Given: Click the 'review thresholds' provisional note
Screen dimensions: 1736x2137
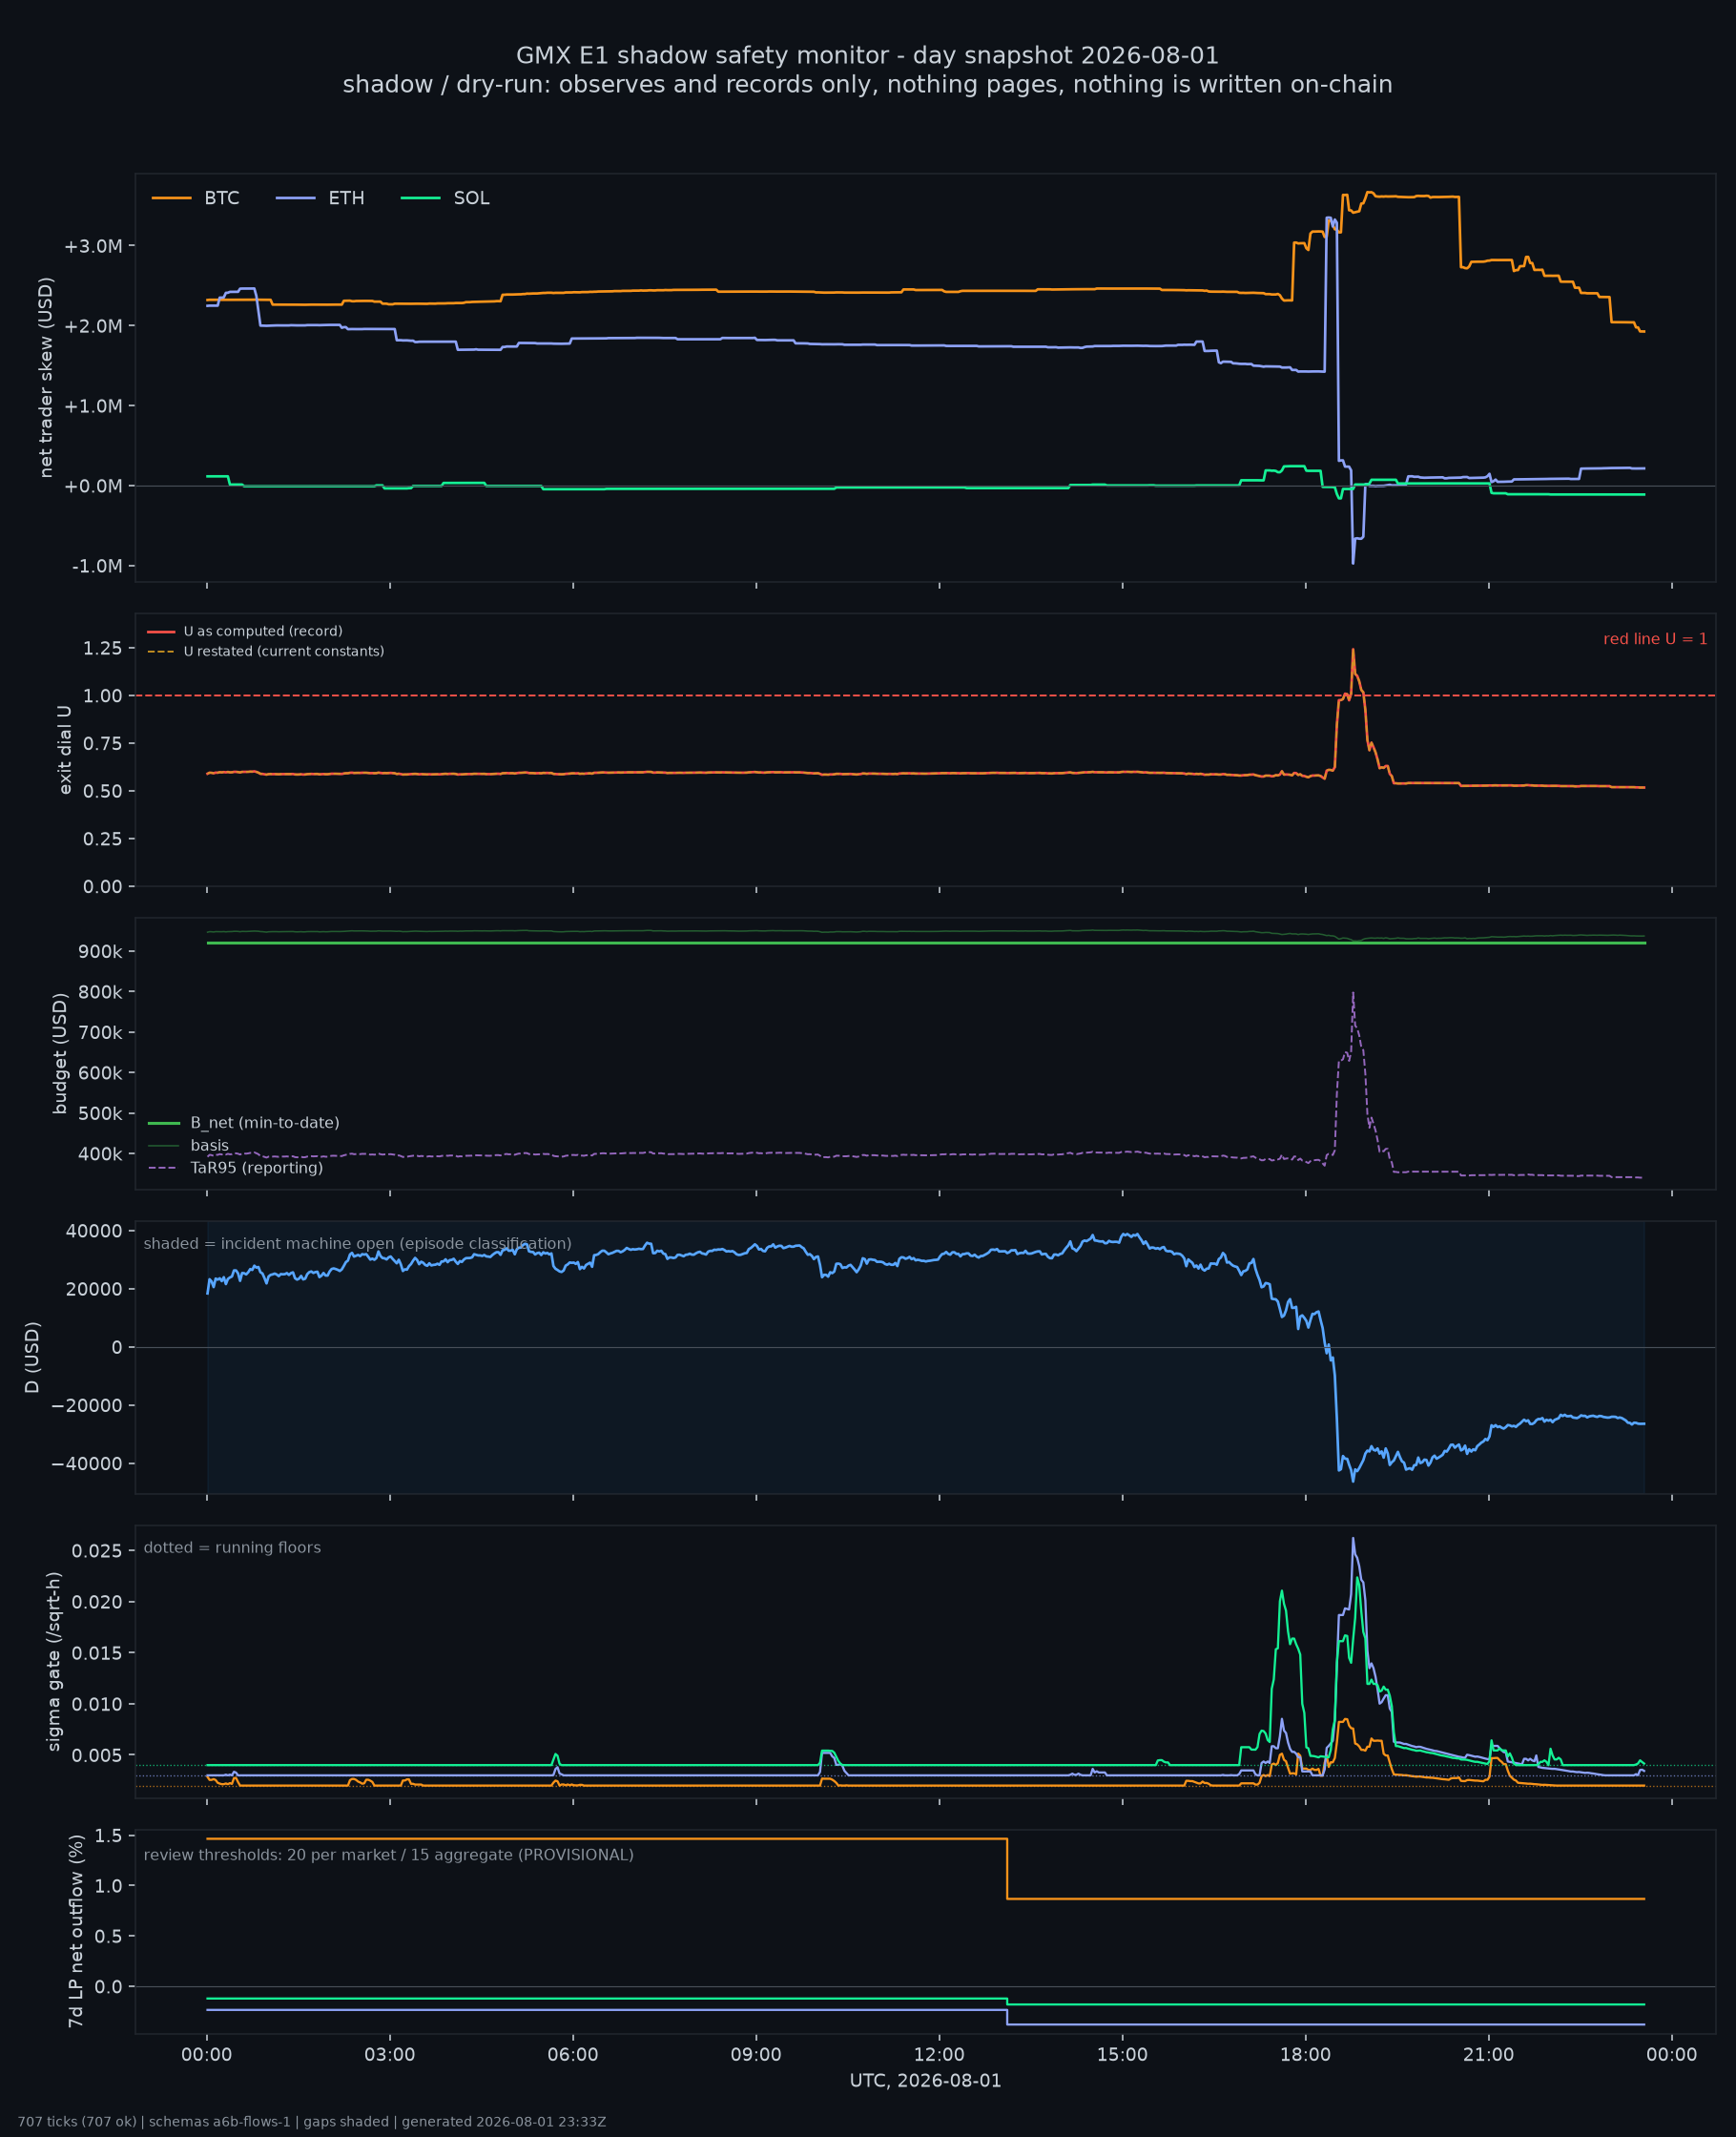Looking at the screenshot, I should (x=389, y=1855).
